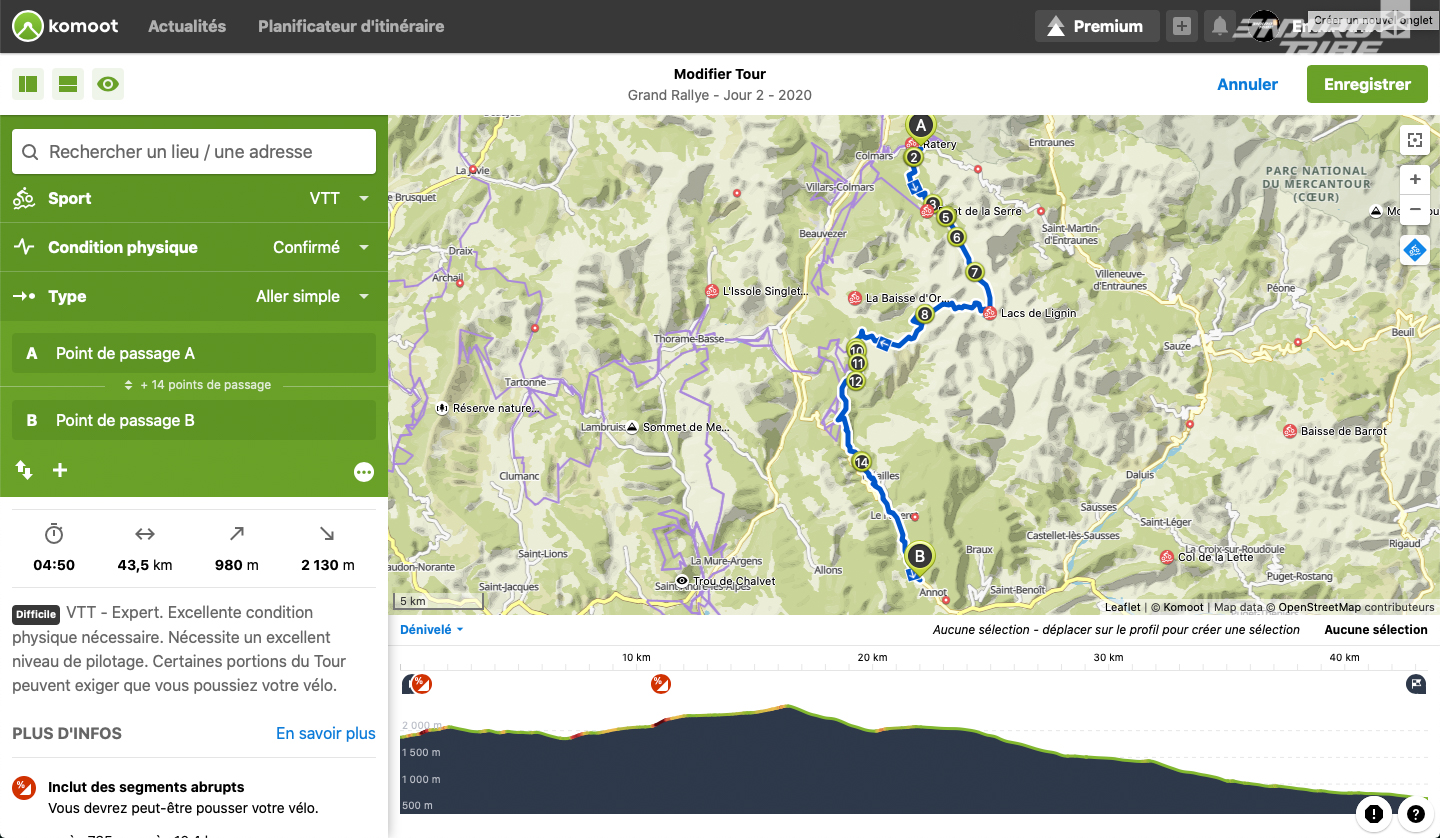Open notifications bell icon

click(1219, 27)
